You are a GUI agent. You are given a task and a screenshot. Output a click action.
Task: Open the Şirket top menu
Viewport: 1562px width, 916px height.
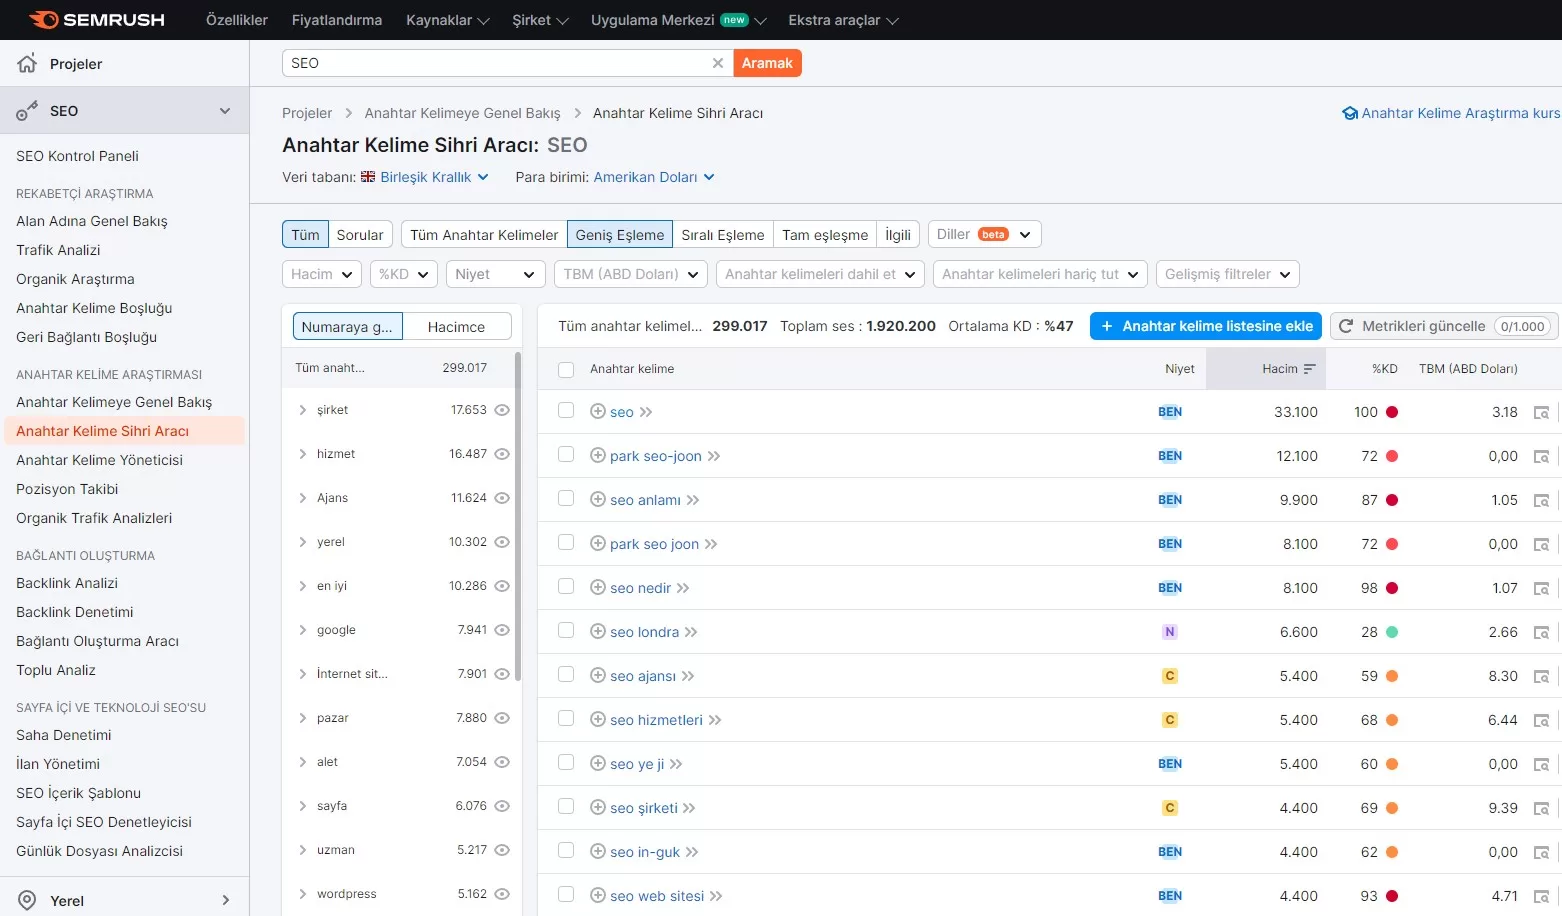540,20
